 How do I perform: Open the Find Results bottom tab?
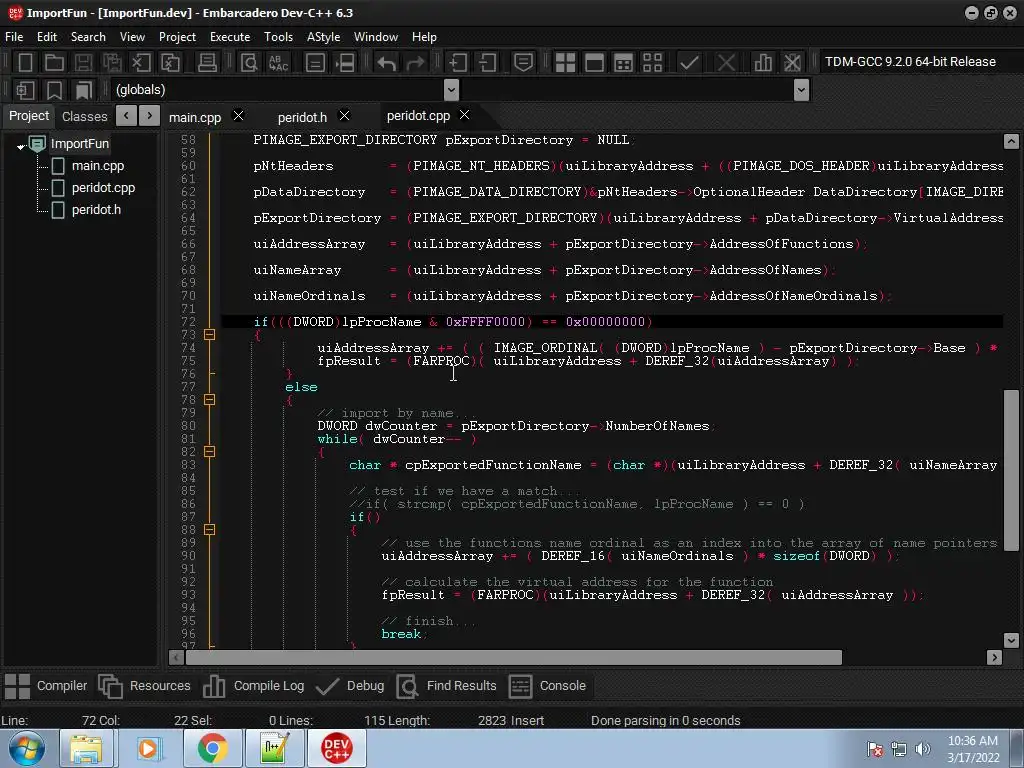pyautogui.click(x=447, y=686)
